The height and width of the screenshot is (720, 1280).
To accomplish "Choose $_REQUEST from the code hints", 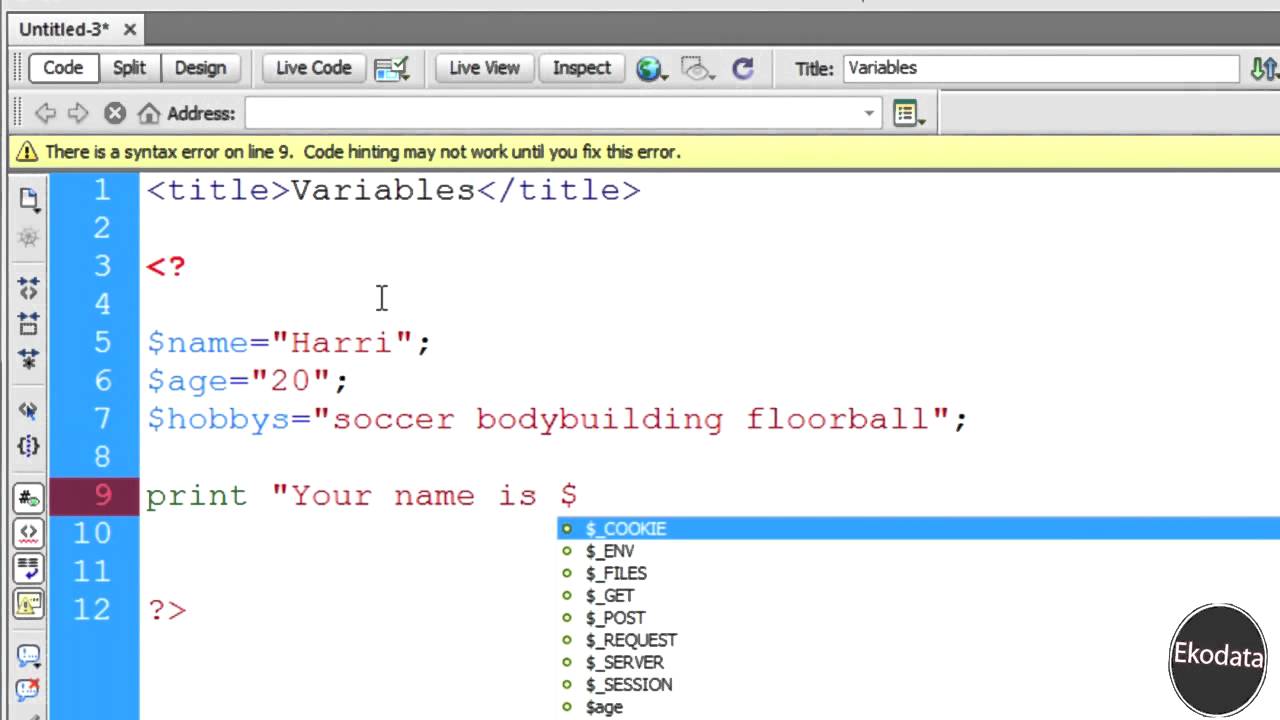I will coord(918,640).
